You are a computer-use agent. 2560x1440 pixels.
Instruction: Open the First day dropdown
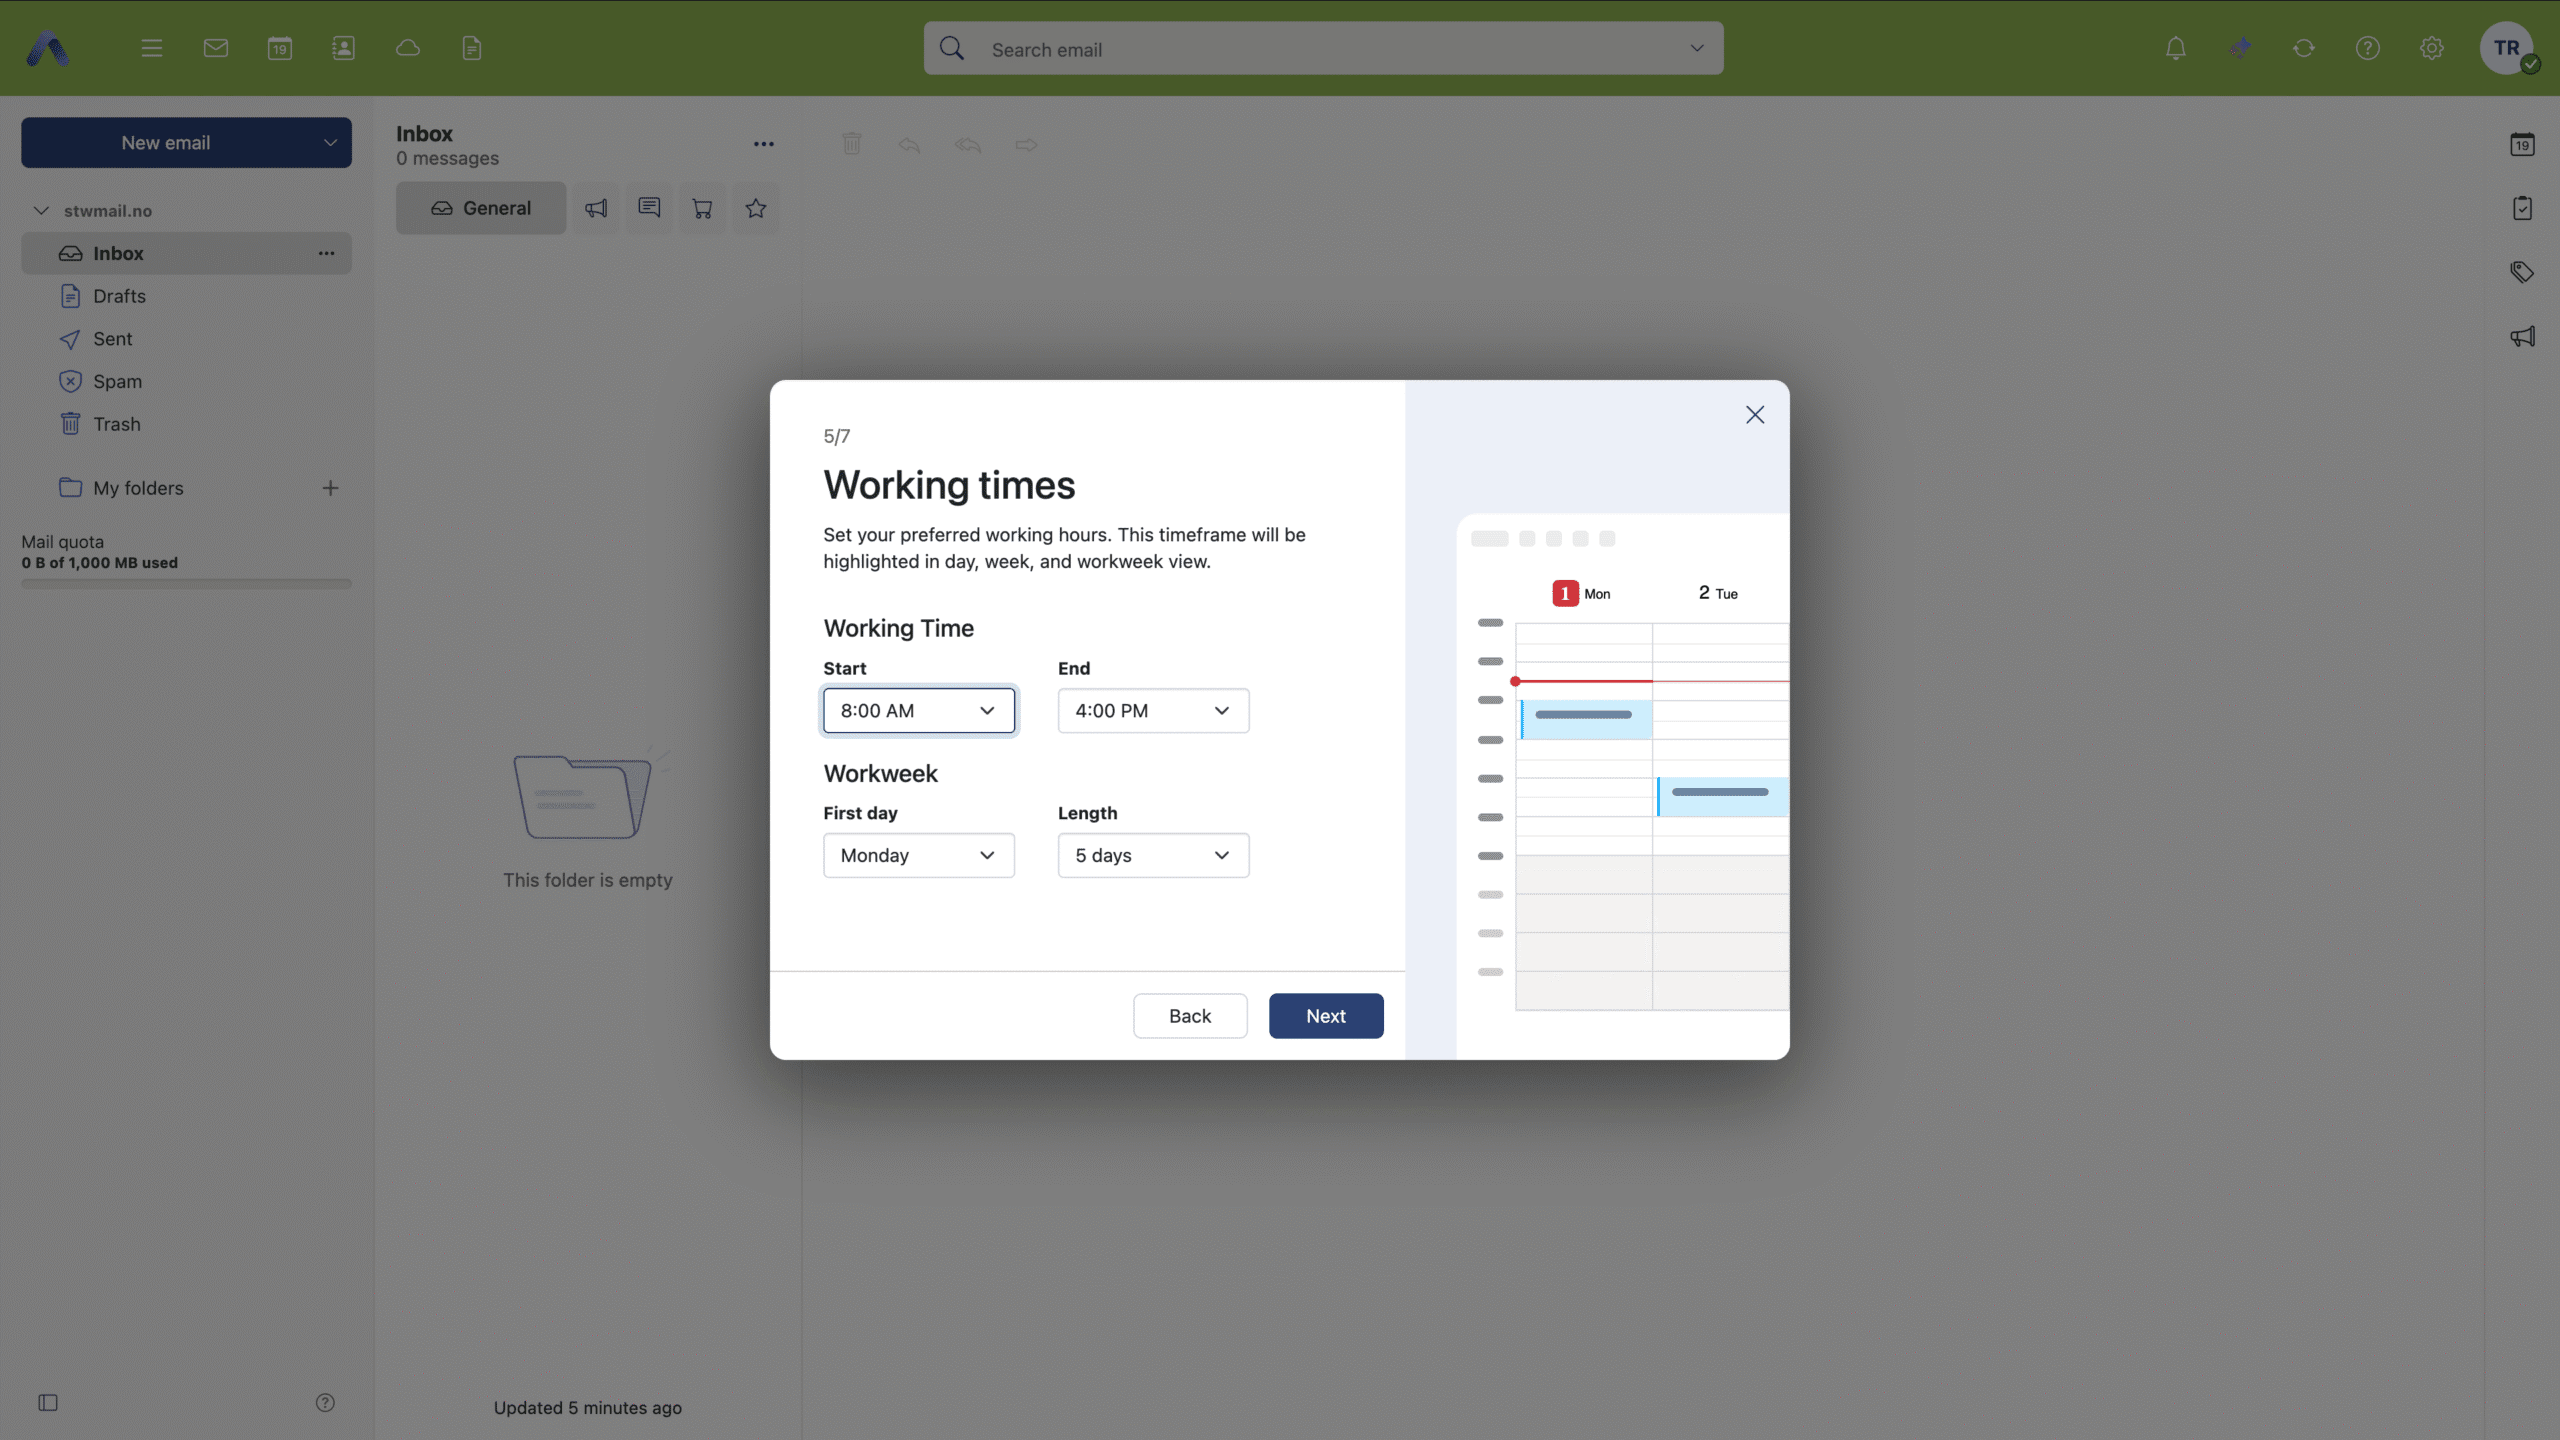point(918,855)
